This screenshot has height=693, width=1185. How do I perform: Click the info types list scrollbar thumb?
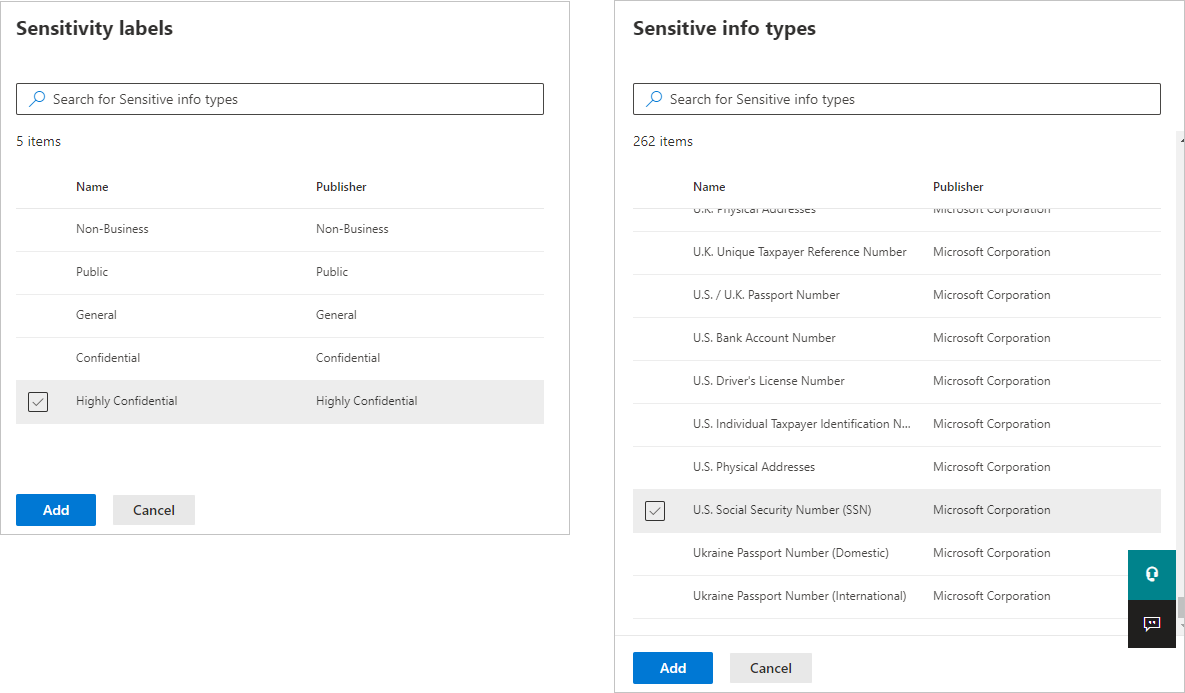click(x=1181, y=608)
